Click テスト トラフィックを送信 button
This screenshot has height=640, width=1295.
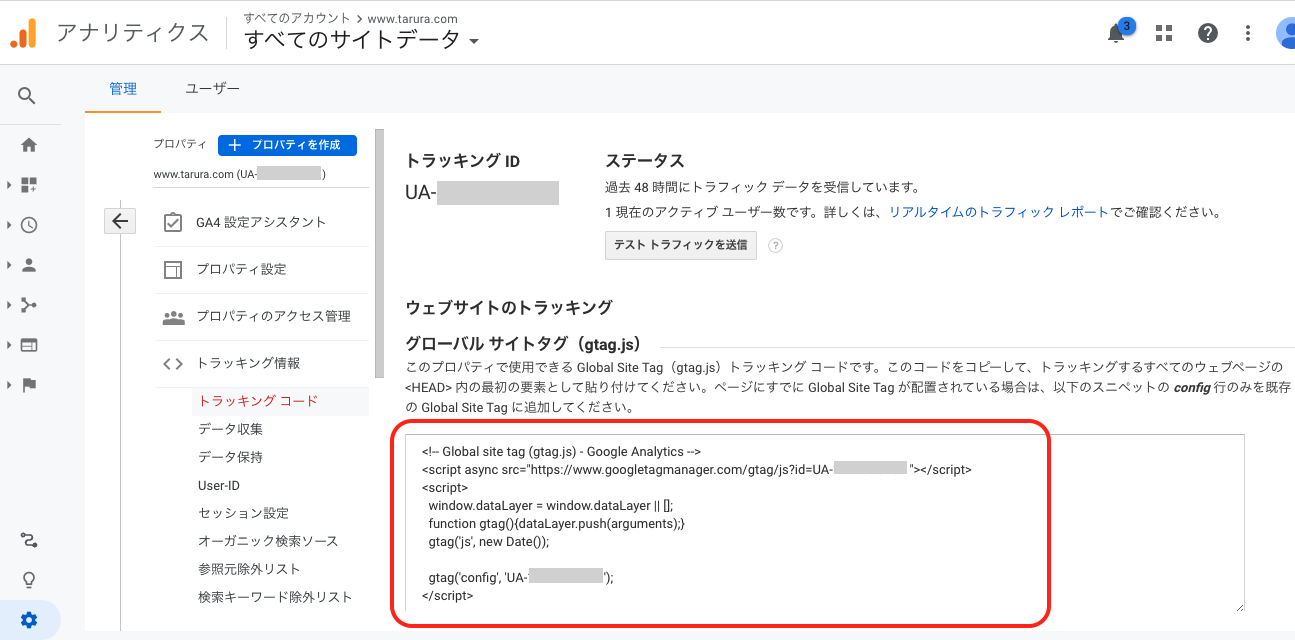click(681, 245)
